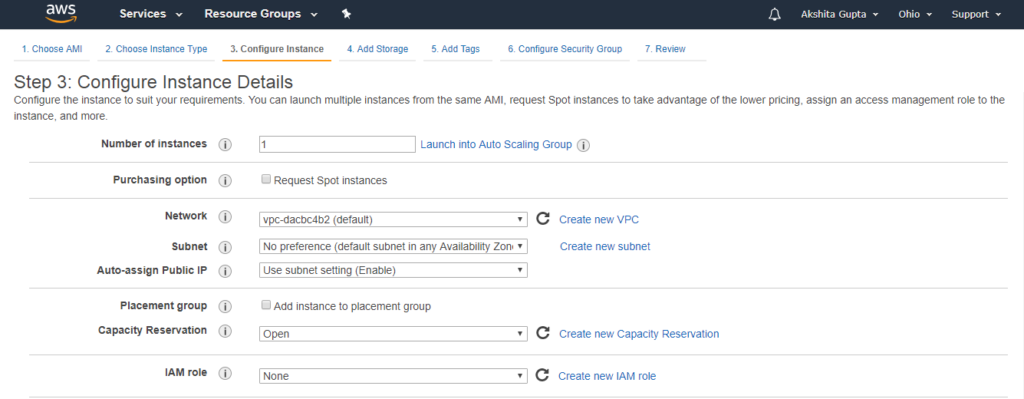Click the Number of instances input field
This screenshot has width=1024, height=399.
(337, 144)
